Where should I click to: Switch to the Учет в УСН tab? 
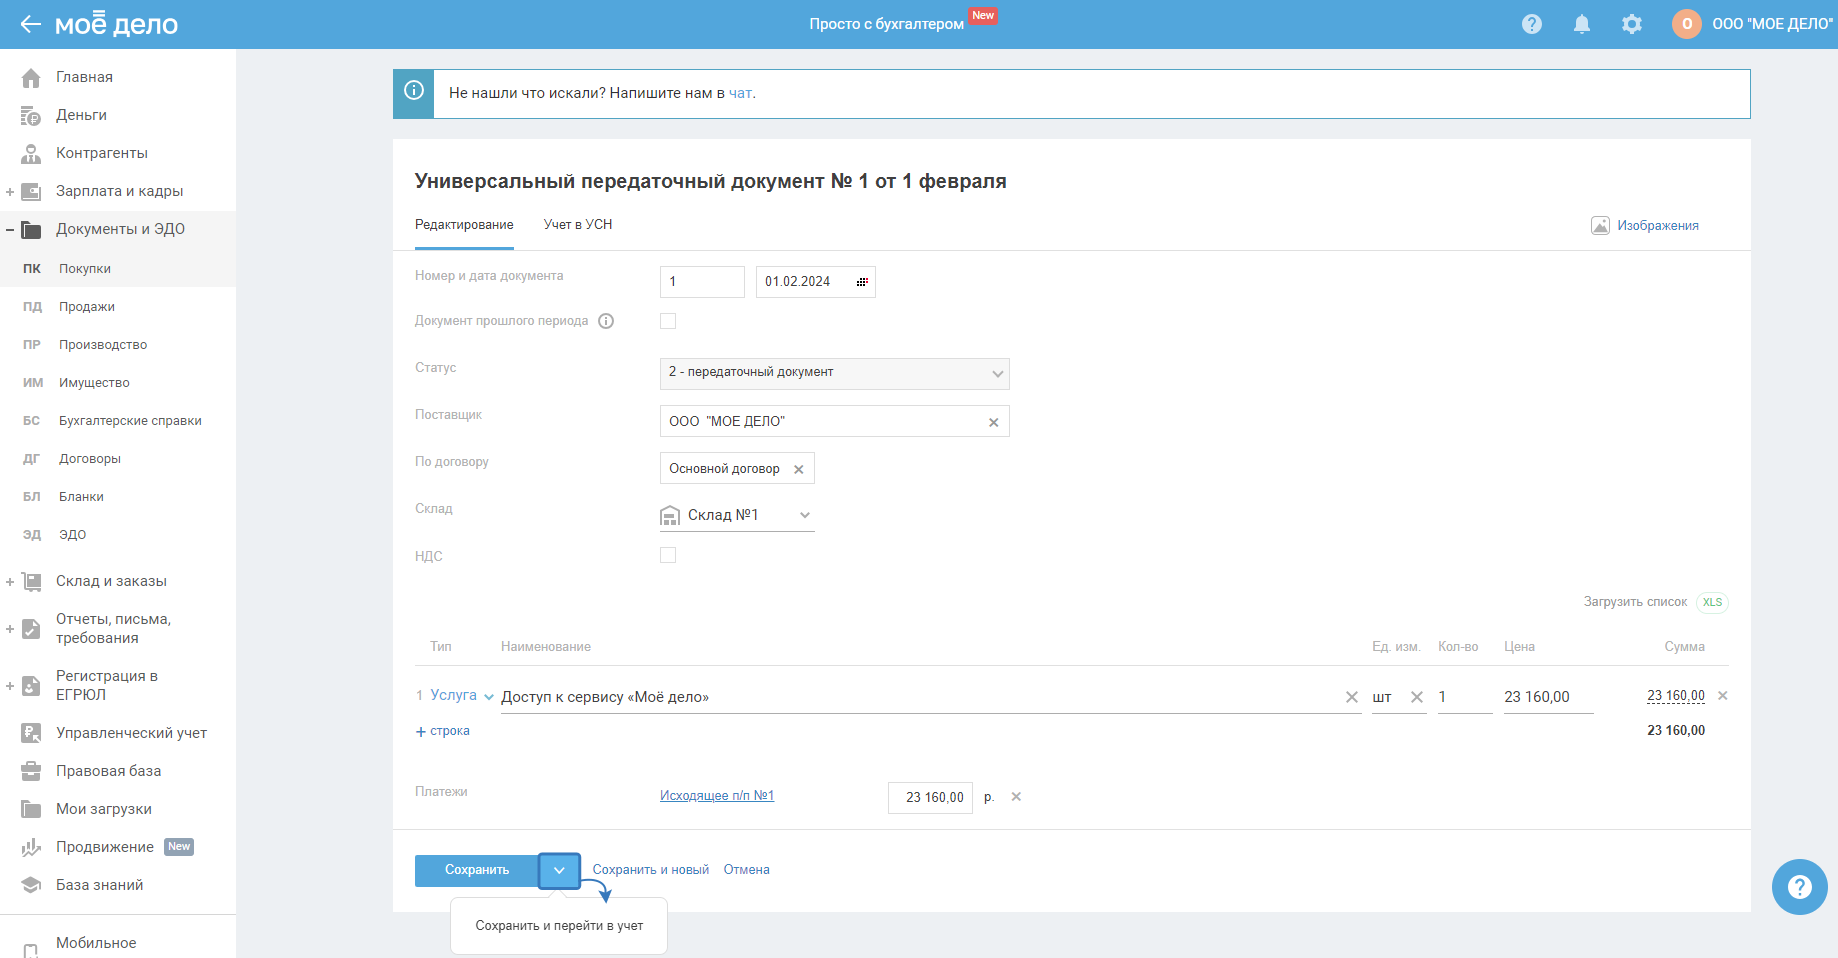point(578,225)
